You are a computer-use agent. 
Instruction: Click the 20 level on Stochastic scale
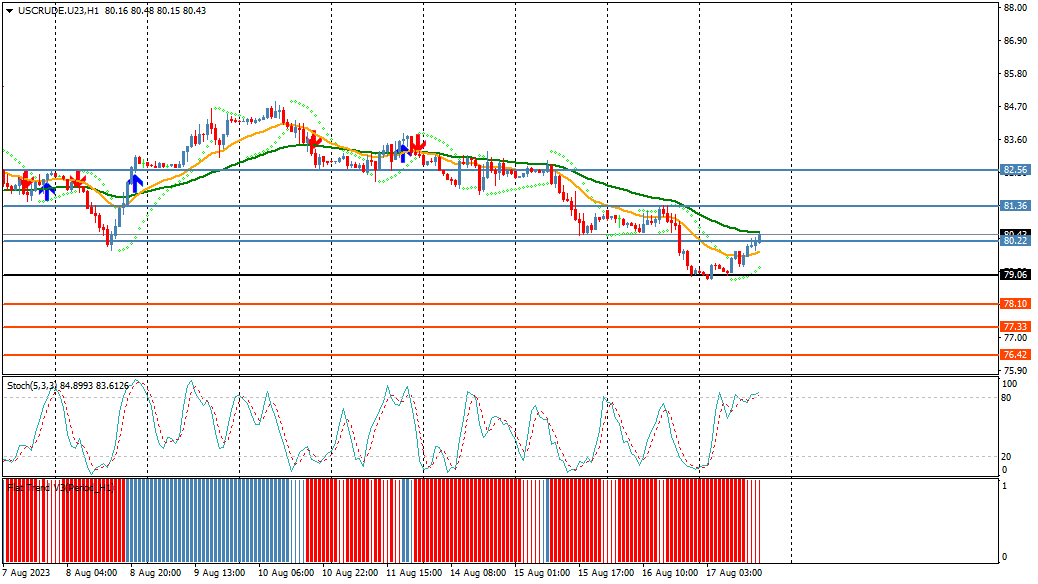tap(1006, 457)
